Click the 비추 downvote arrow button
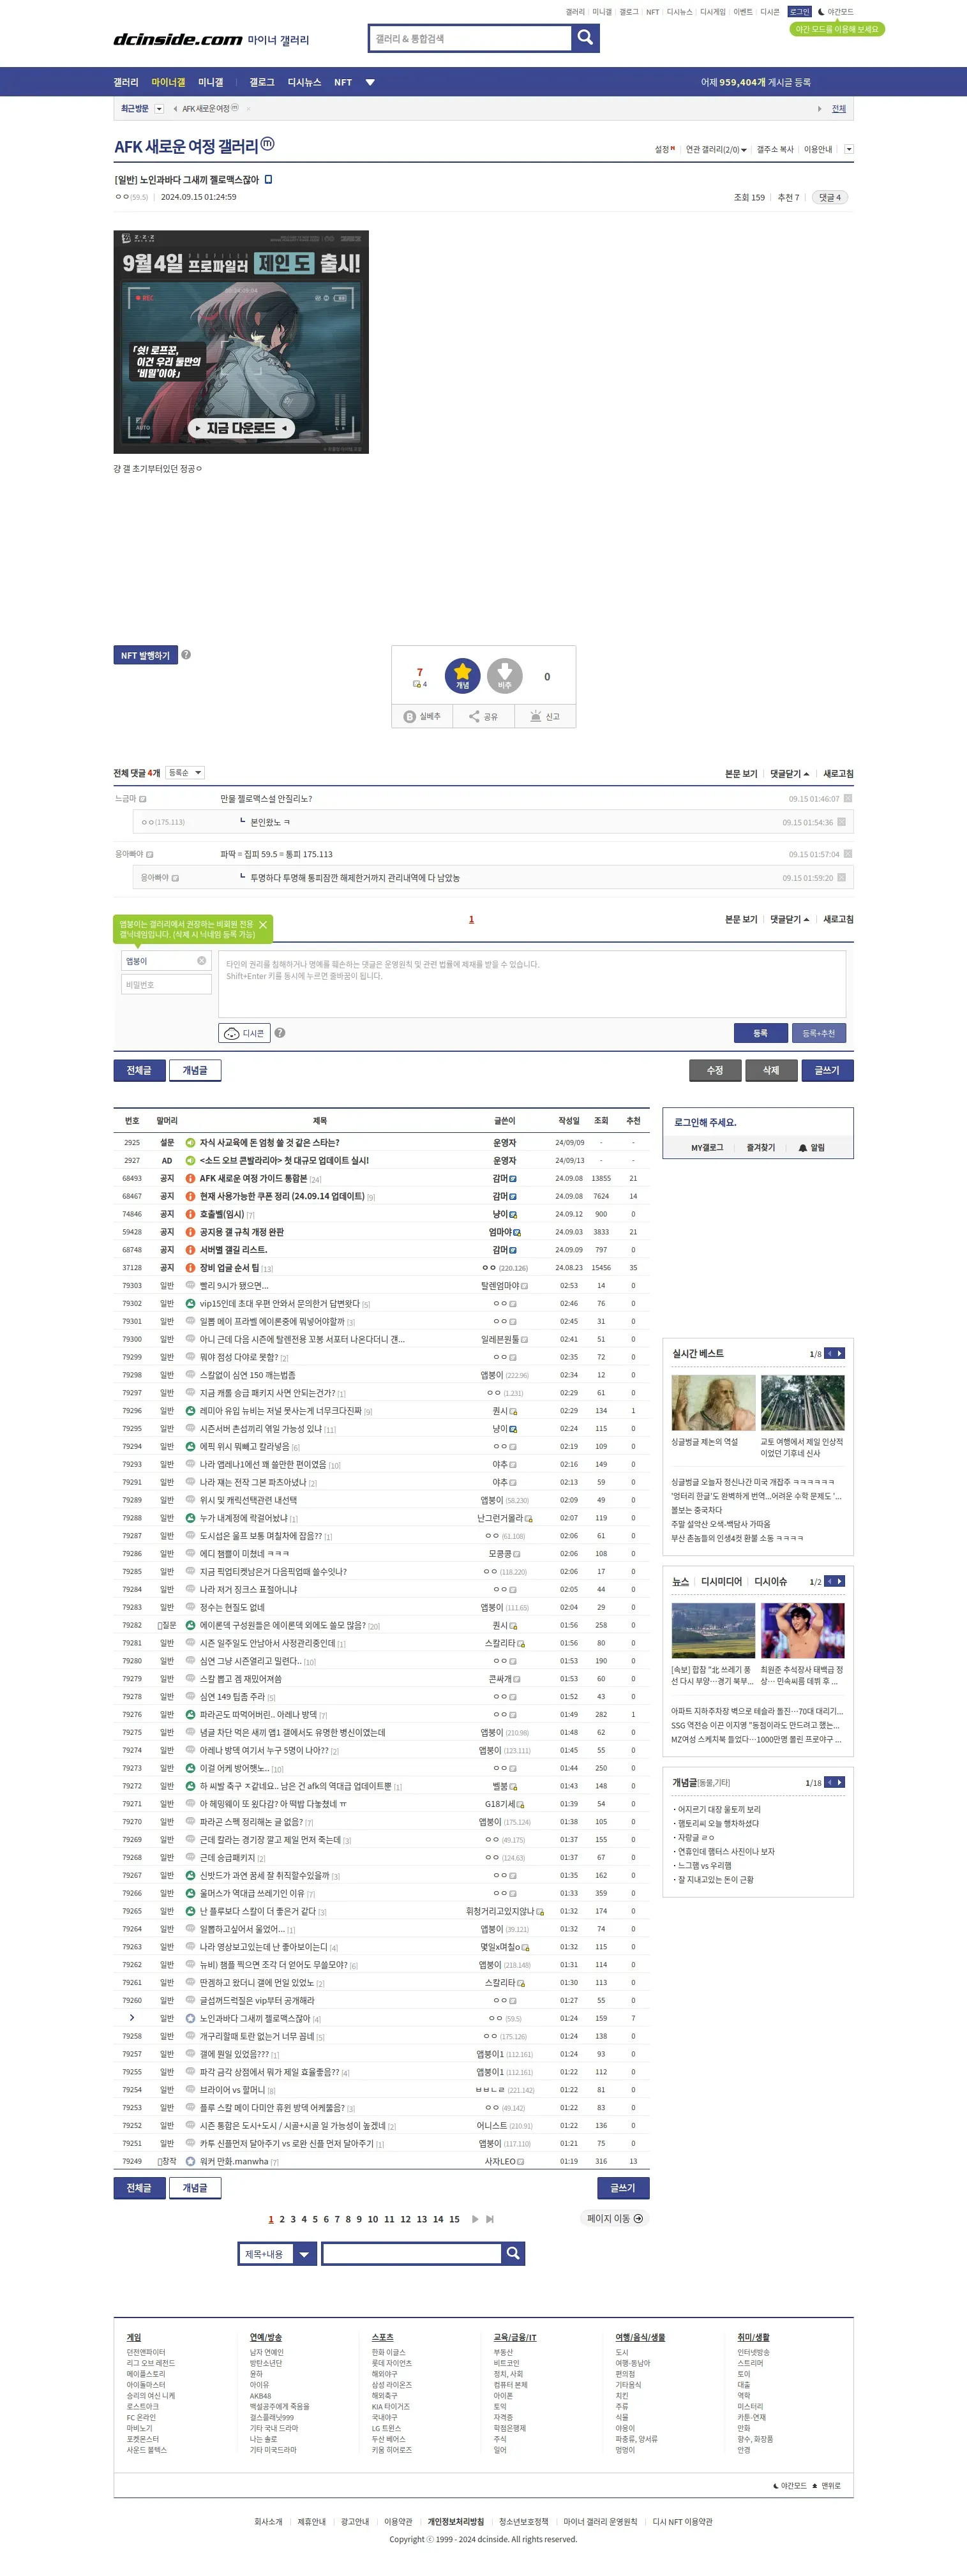Viewport: 967px width, 2576px height. pyautogui.click(x=504, y=676)
